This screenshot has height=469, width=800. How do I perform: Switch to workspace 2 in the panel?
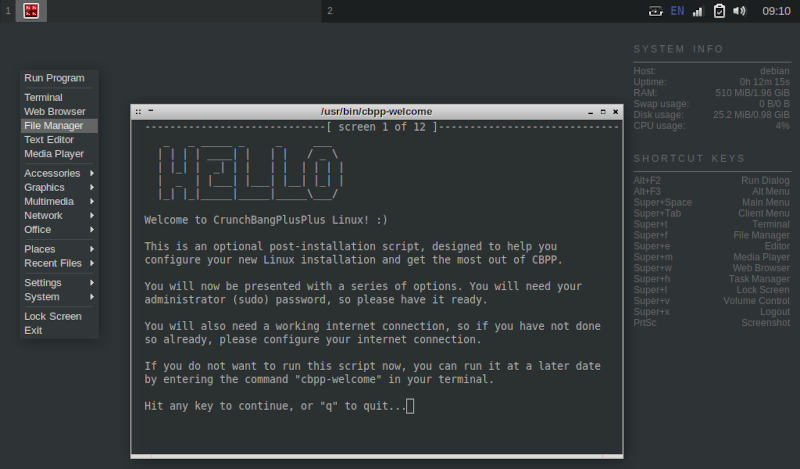[x=330, y=11]
